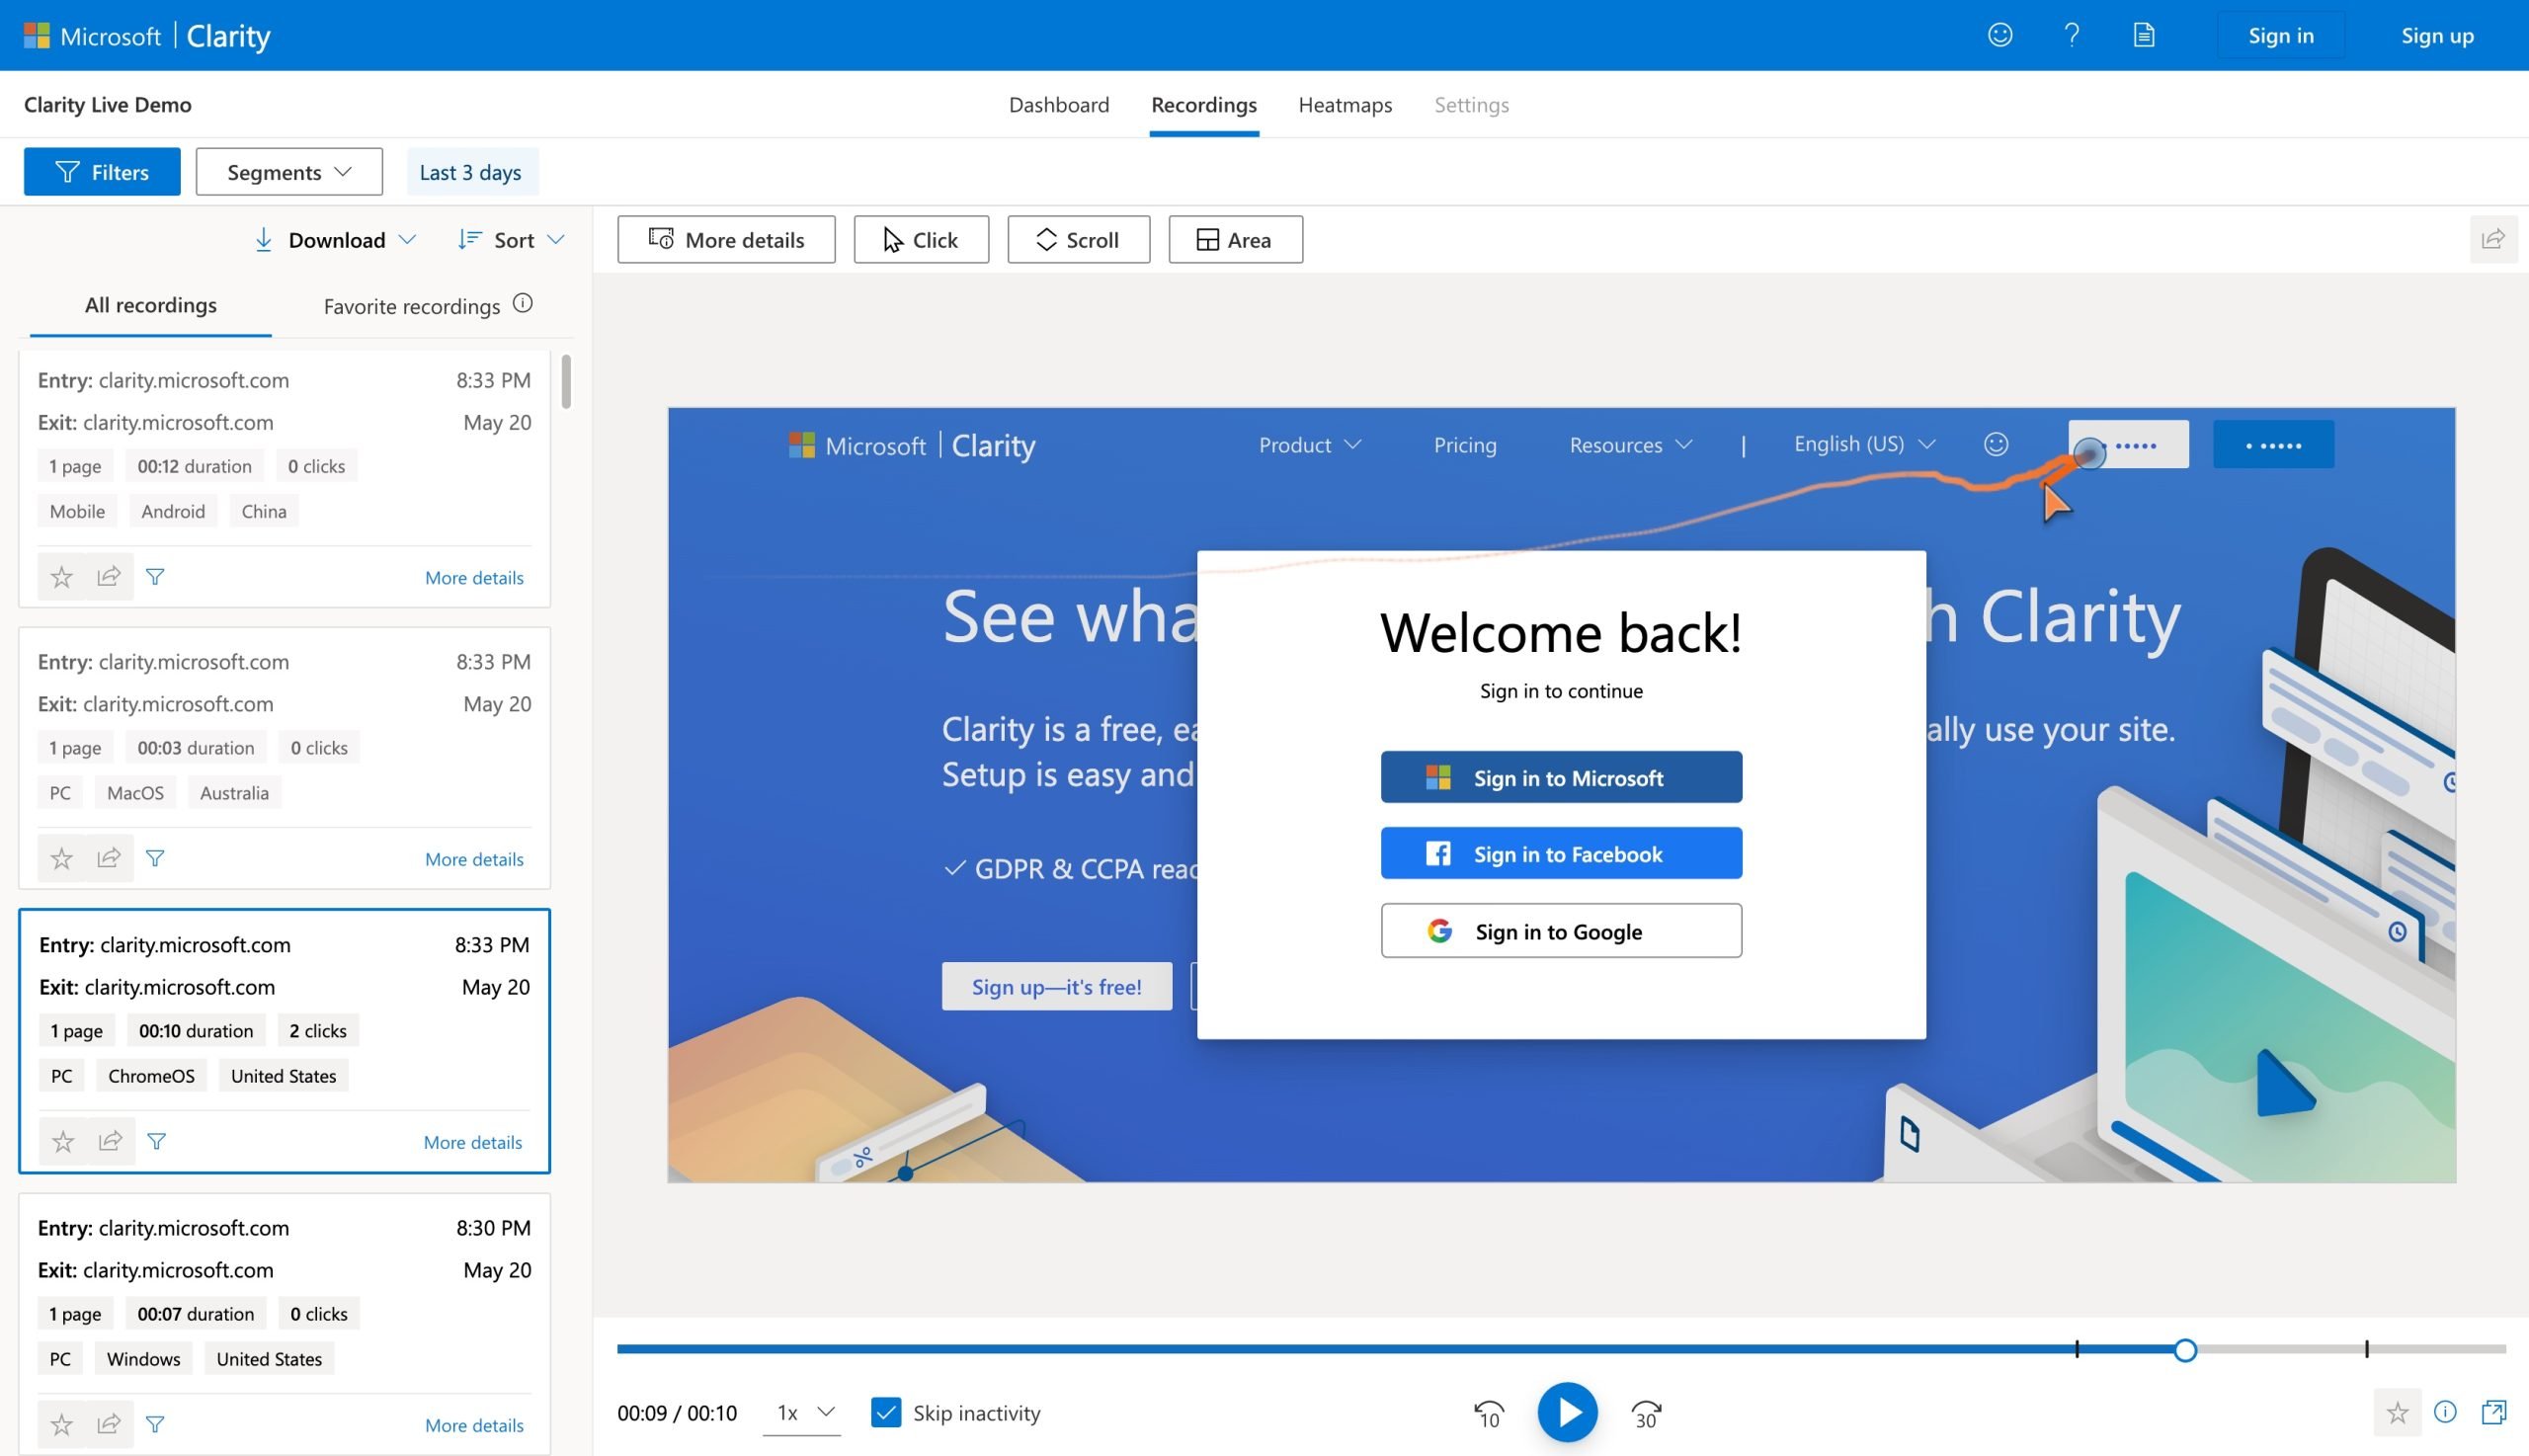Click the favorite star icon on selected recording
Screen dimensions: 2529x1456
point(62,1142)
